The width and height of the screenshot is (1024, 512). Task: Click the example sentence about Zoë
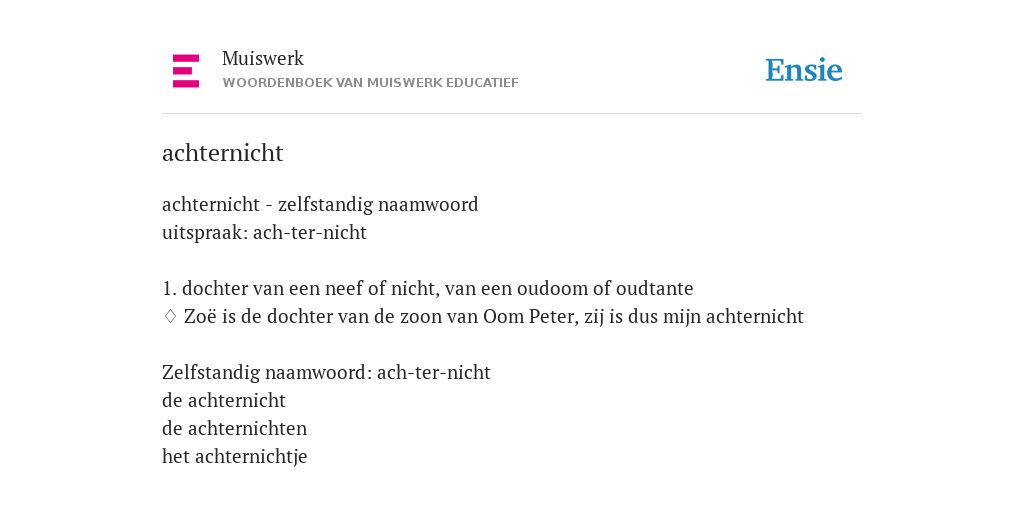pos(494,317)
